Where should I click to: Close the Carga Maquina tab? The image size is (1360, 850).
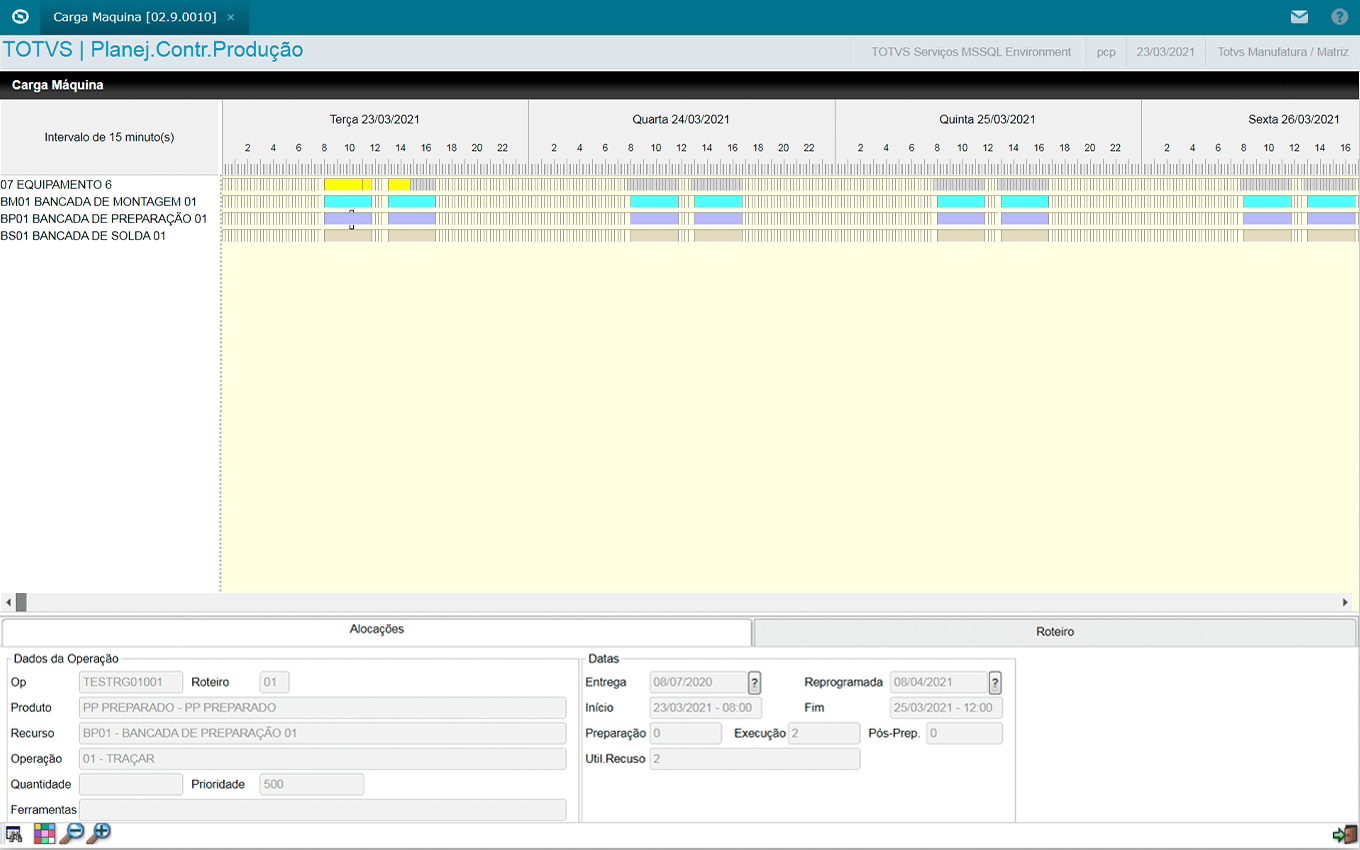(231, 18)
